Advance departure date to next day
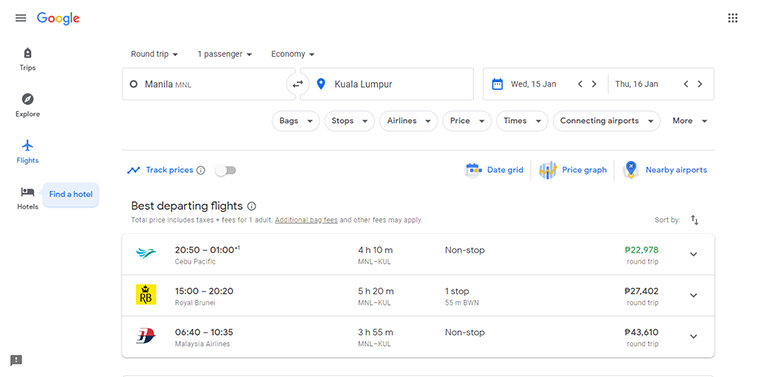 tap(594, 84)
